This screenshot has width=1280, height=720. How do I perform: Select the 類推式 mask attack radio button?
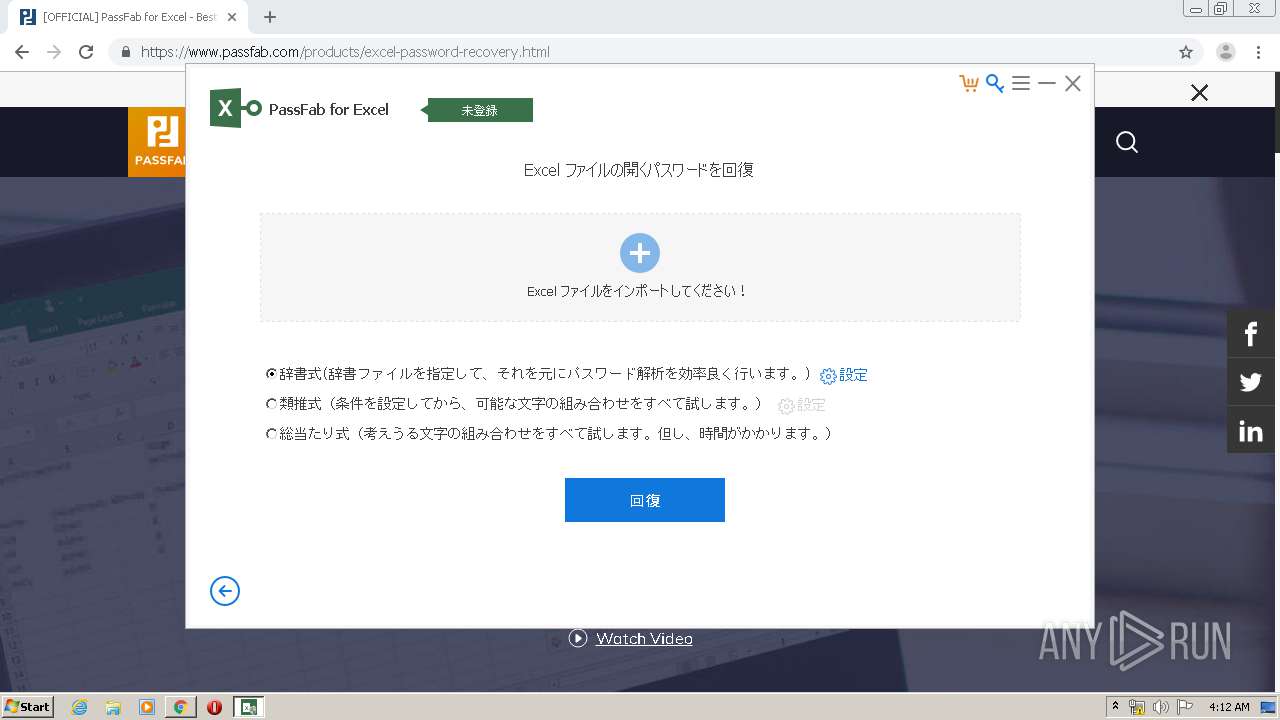click(x=271, y=404)
